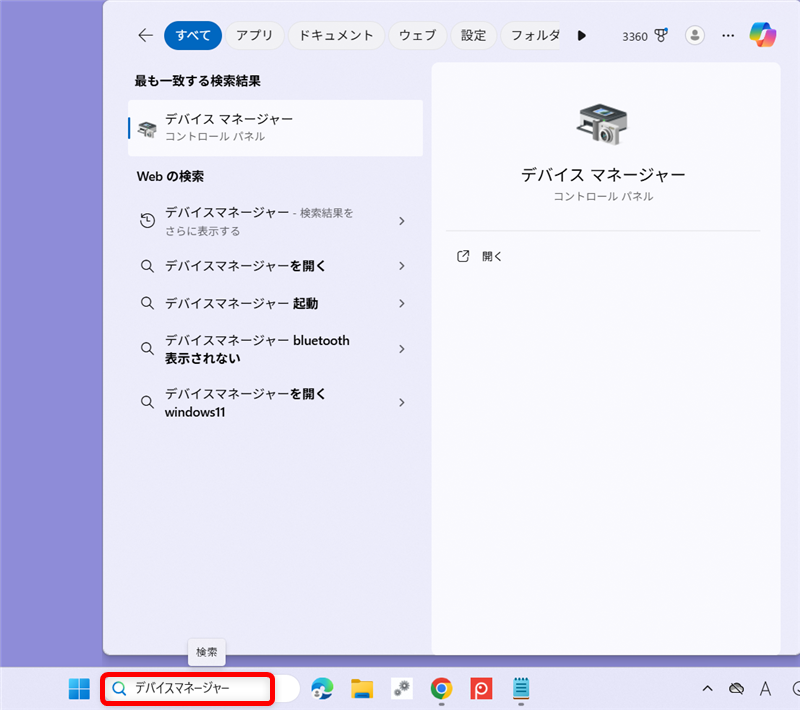
Task: Click the back arrow in the search panel
Action: (x=144, y=35)
